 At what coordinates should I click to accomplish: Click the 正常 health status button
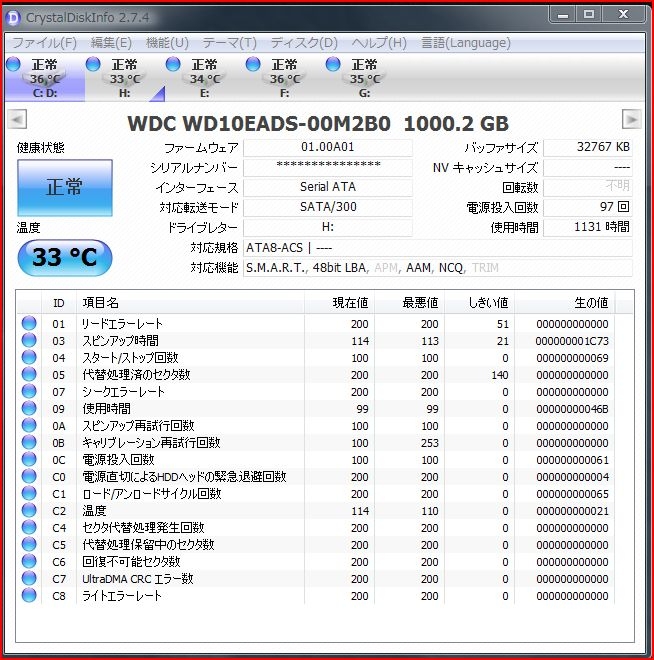(x=65, y=188)
